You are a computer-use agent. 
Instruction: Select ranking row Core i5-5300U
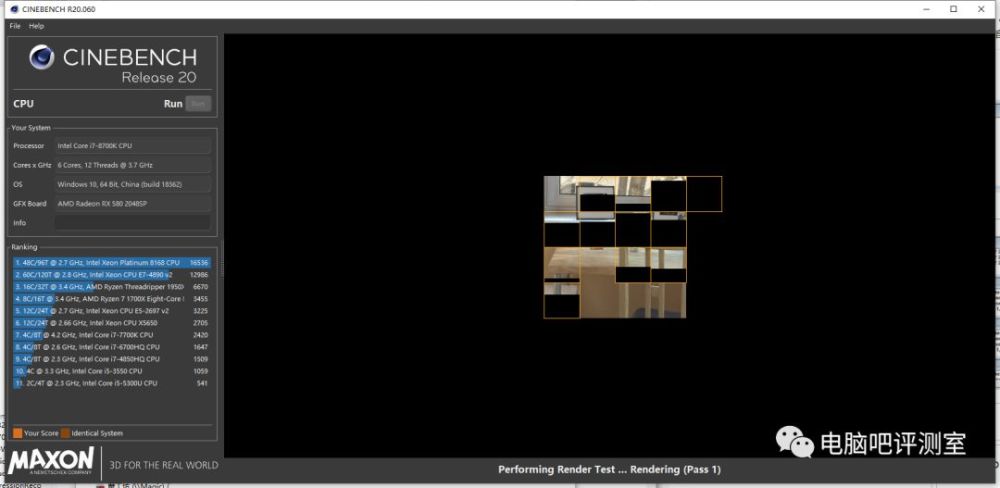(x=112, y=383)
